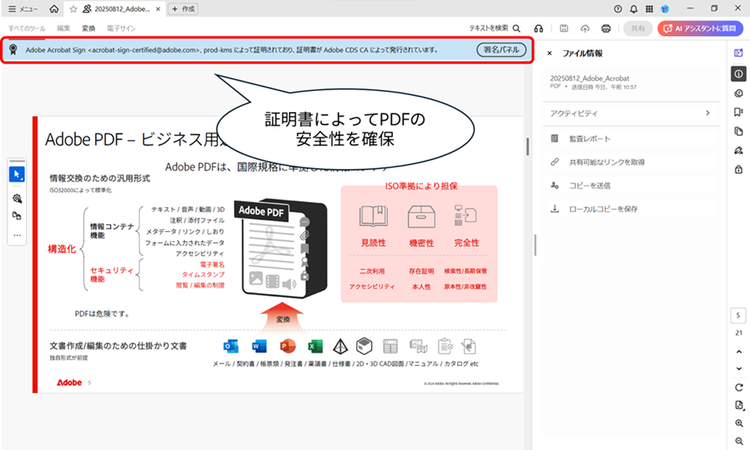Select the zoom/marquee tool in quick toolbar
Screen dimensions: 750x450
click(x=17, y=198)
